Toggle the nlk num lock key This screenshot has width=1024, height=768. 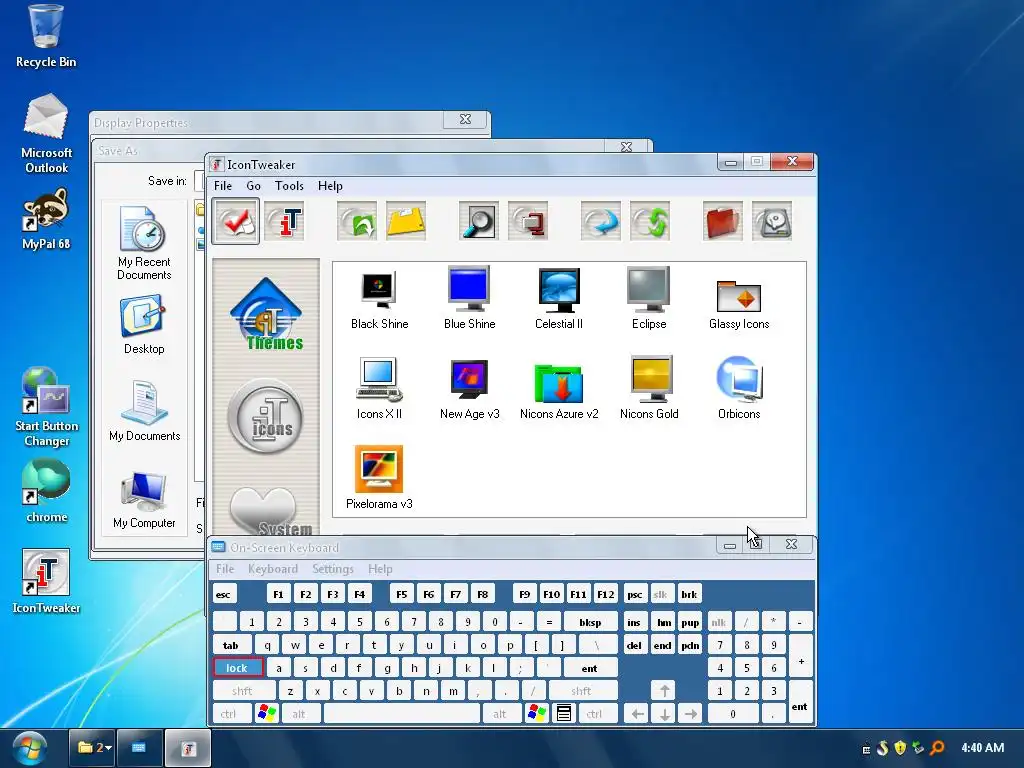click(718, 622)
